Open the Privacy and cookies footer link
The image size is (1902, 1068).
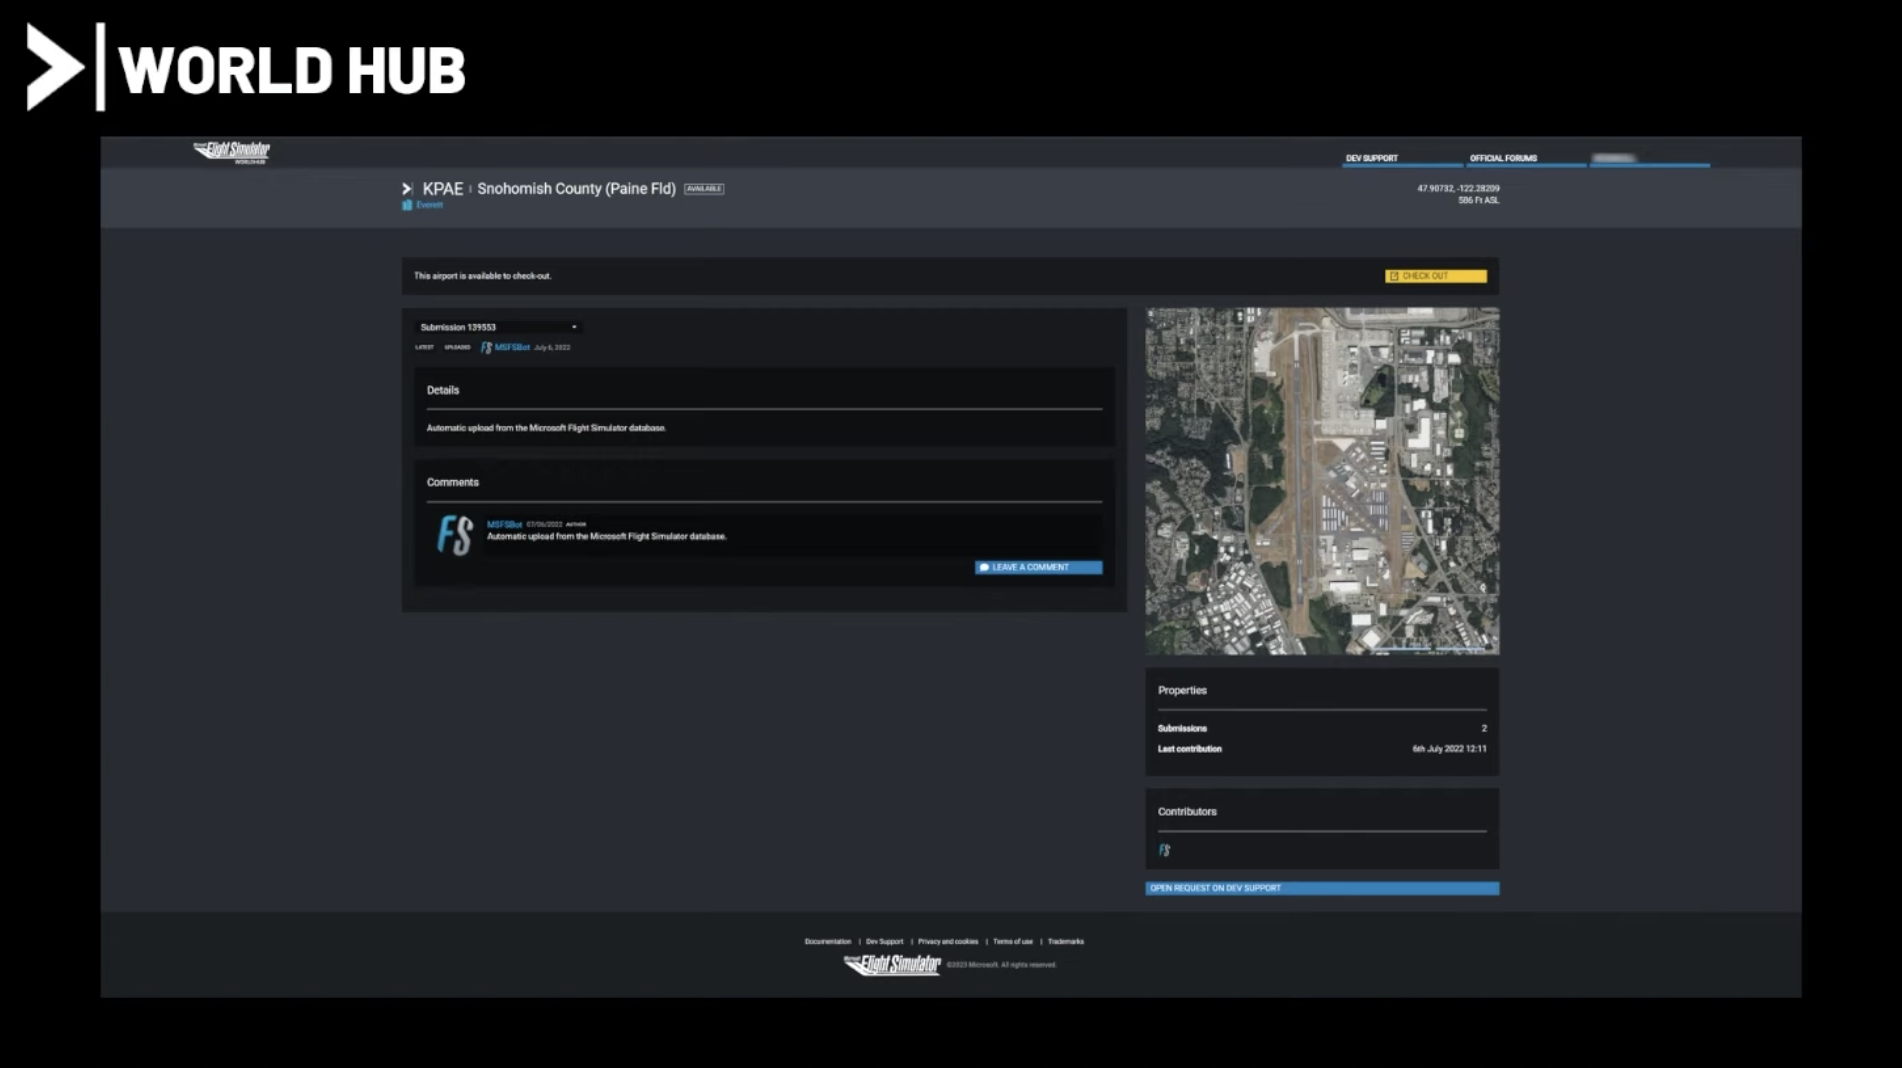947,941
